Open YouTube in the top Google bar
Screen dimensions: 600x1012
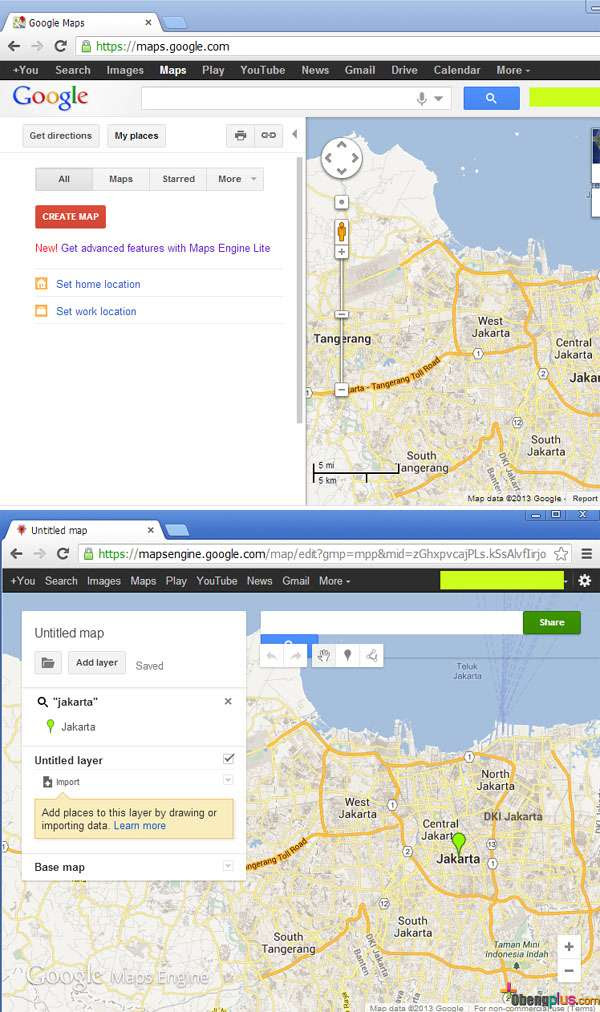click(263, 70)
